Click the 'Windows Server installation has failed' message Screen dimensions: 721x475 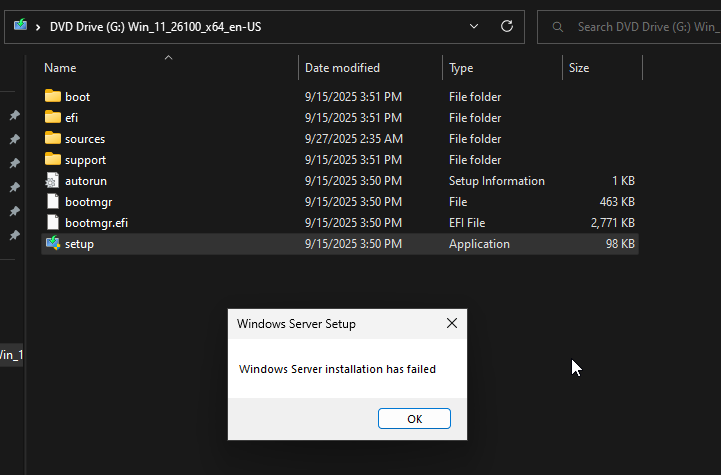point(337,369)
